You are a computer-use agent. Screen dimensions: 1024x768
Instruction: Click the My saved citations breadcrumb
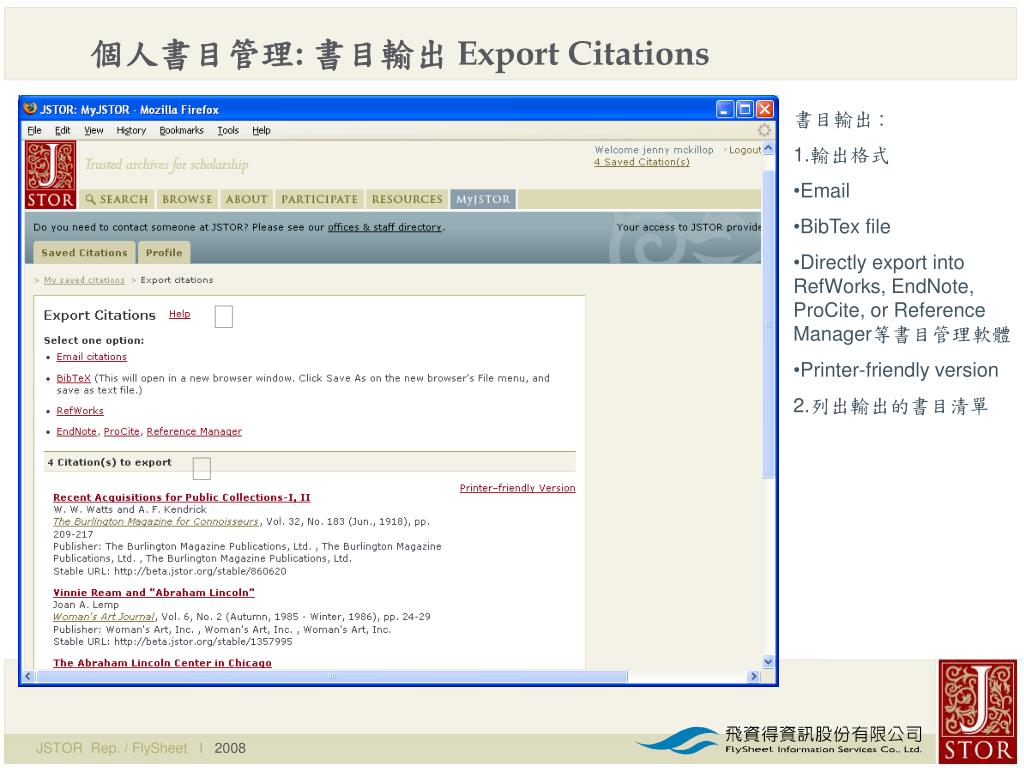point(84,280)
